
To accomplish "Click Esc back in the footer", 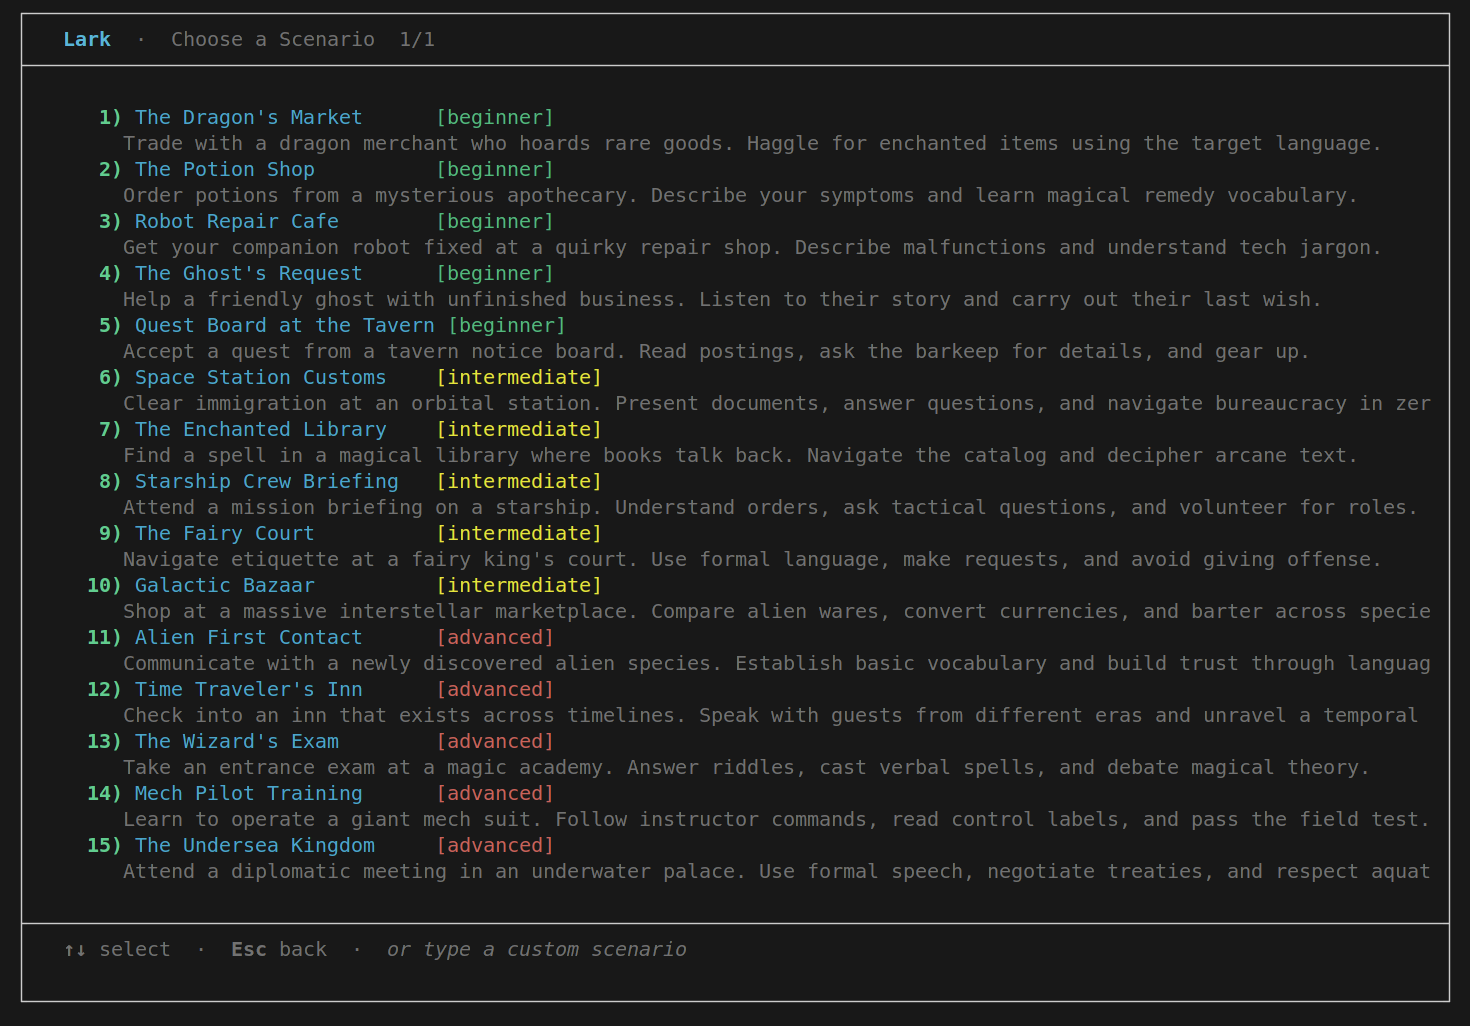I will click(x=279, y=949).
